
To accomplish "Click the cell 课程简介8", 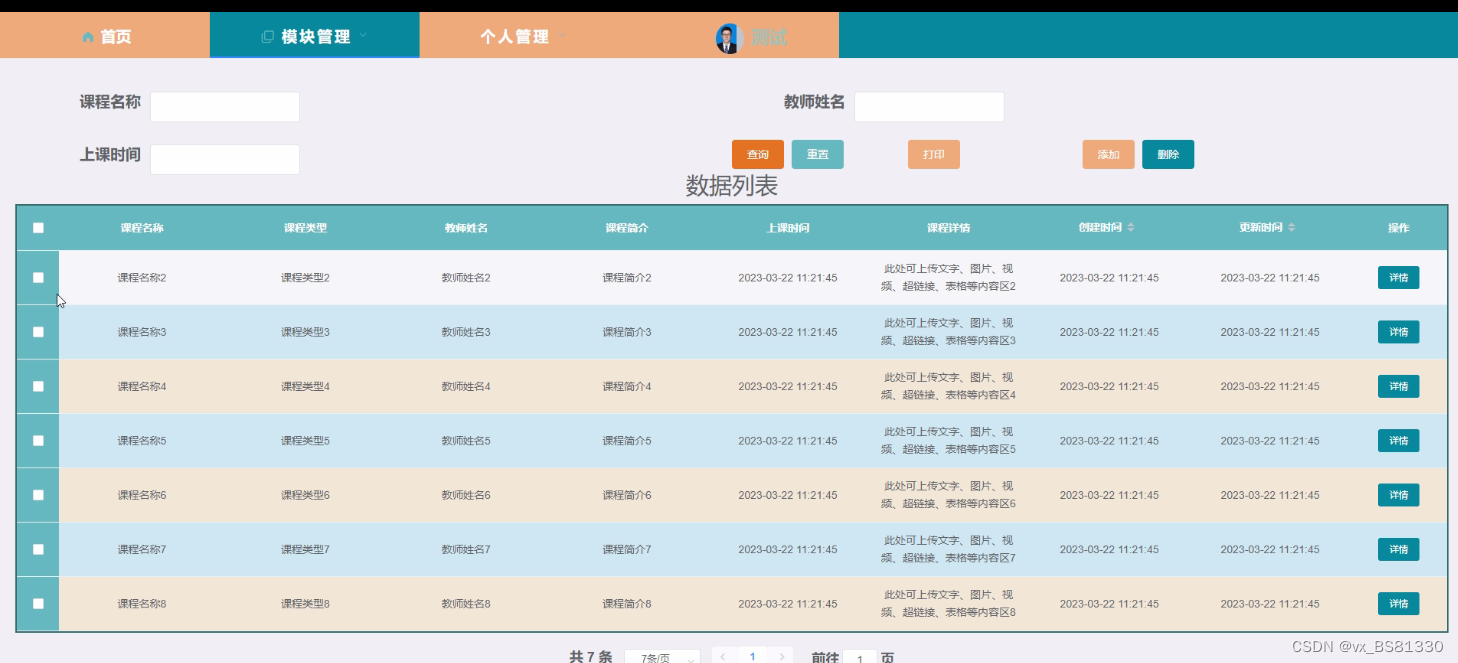I will click(627, 604).
